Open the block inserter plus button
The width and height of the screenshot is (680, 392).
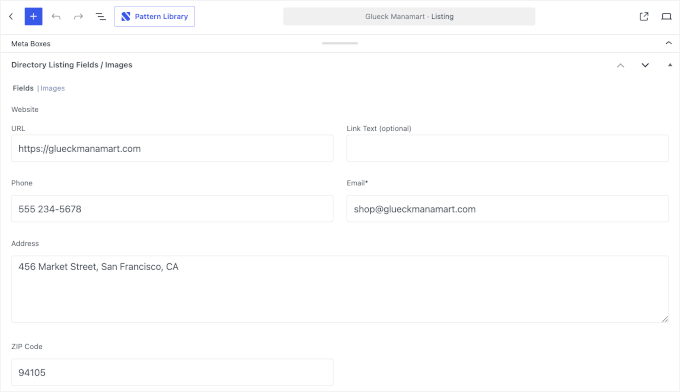33,16
